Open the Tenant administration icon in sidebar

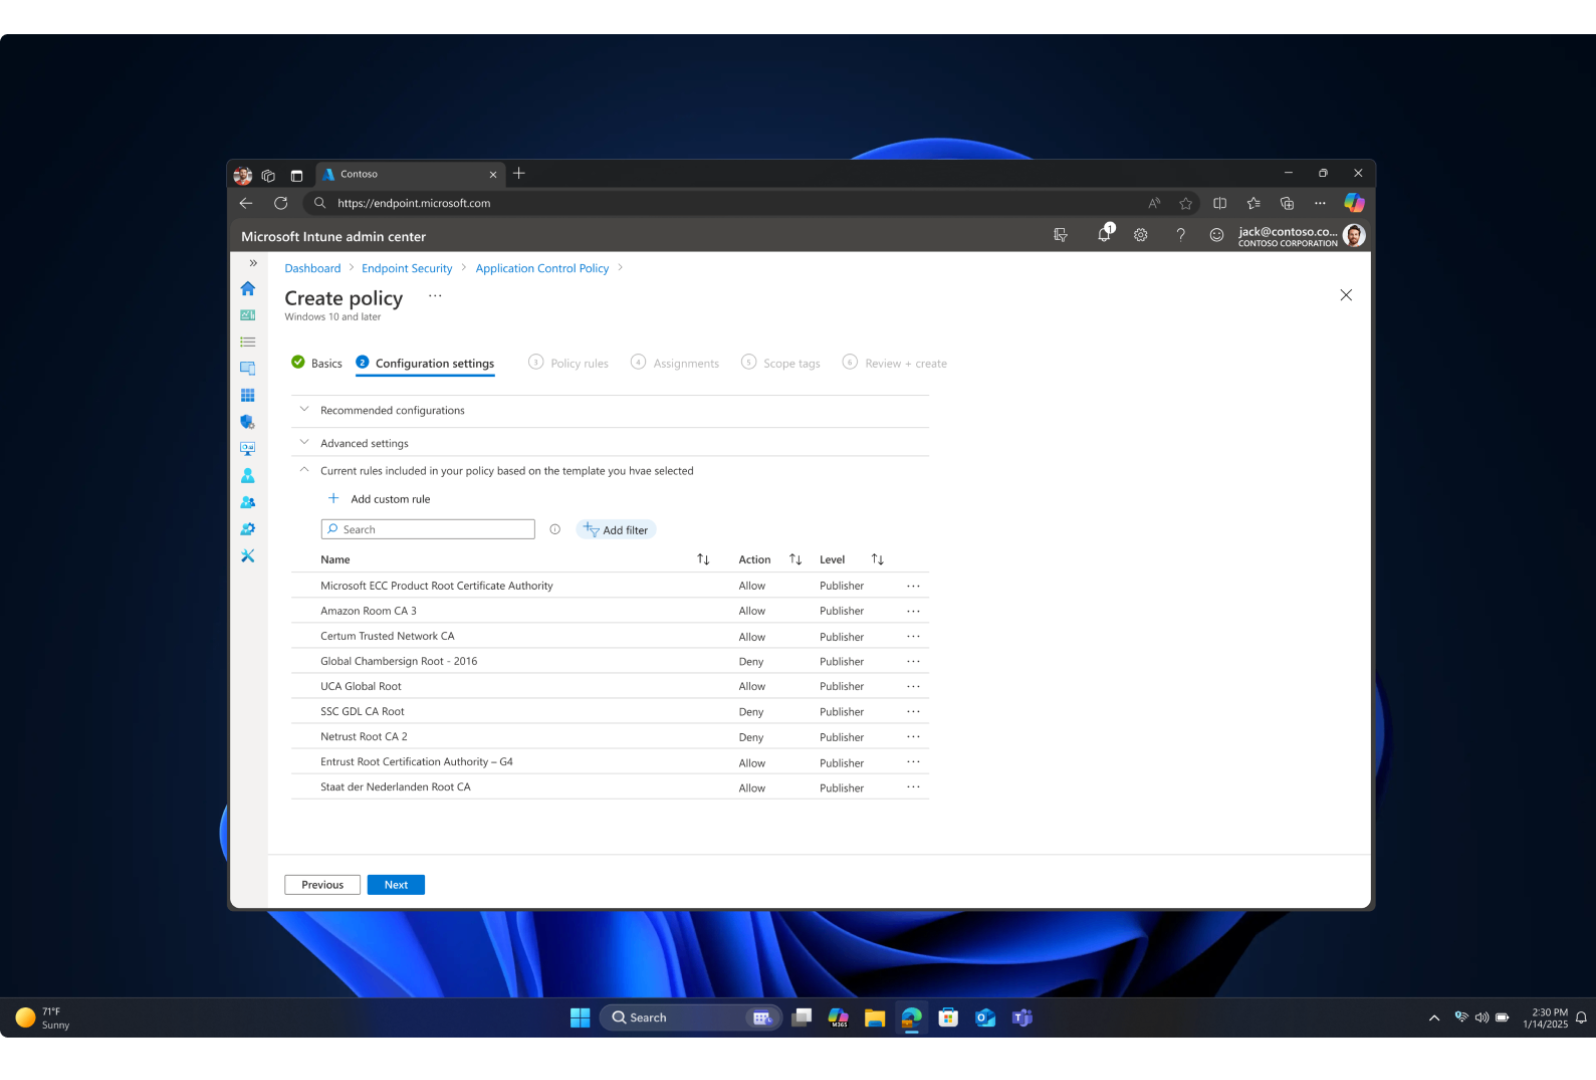(x=247, y=529)
